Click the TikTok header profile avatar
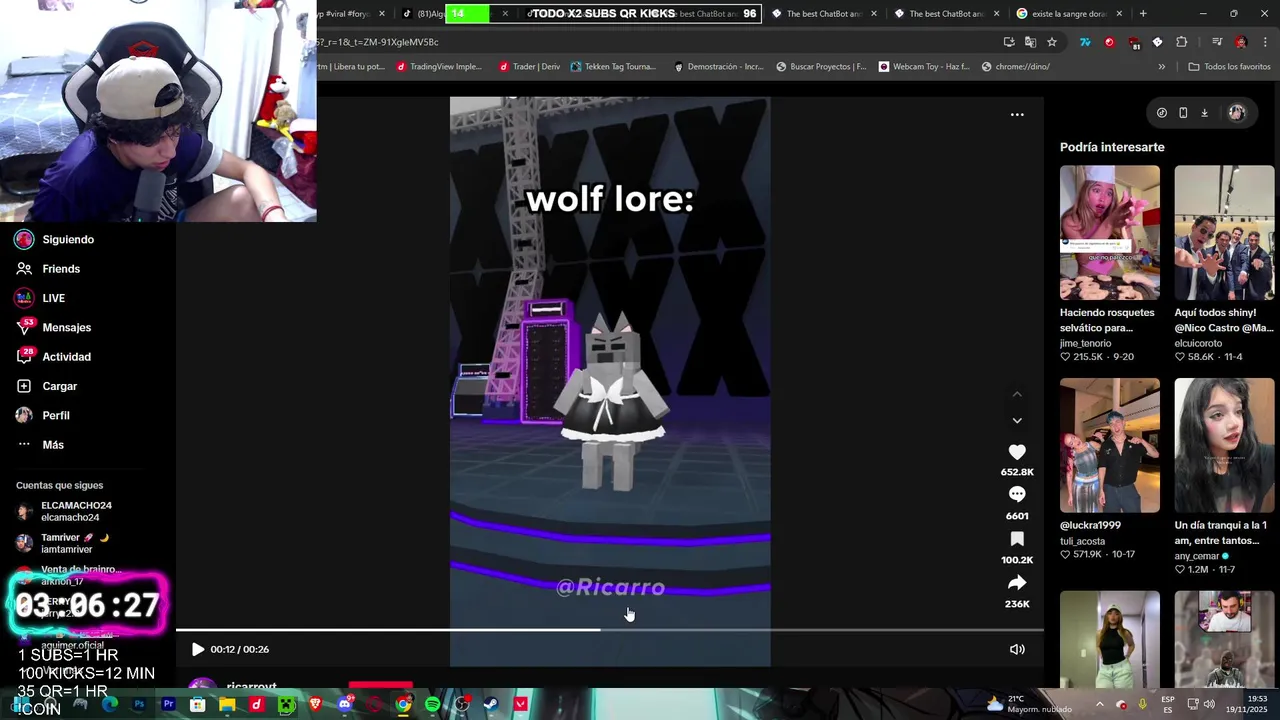This screenshot has height=720, width=1280. pyautogui.click(x=1237, y=113)
